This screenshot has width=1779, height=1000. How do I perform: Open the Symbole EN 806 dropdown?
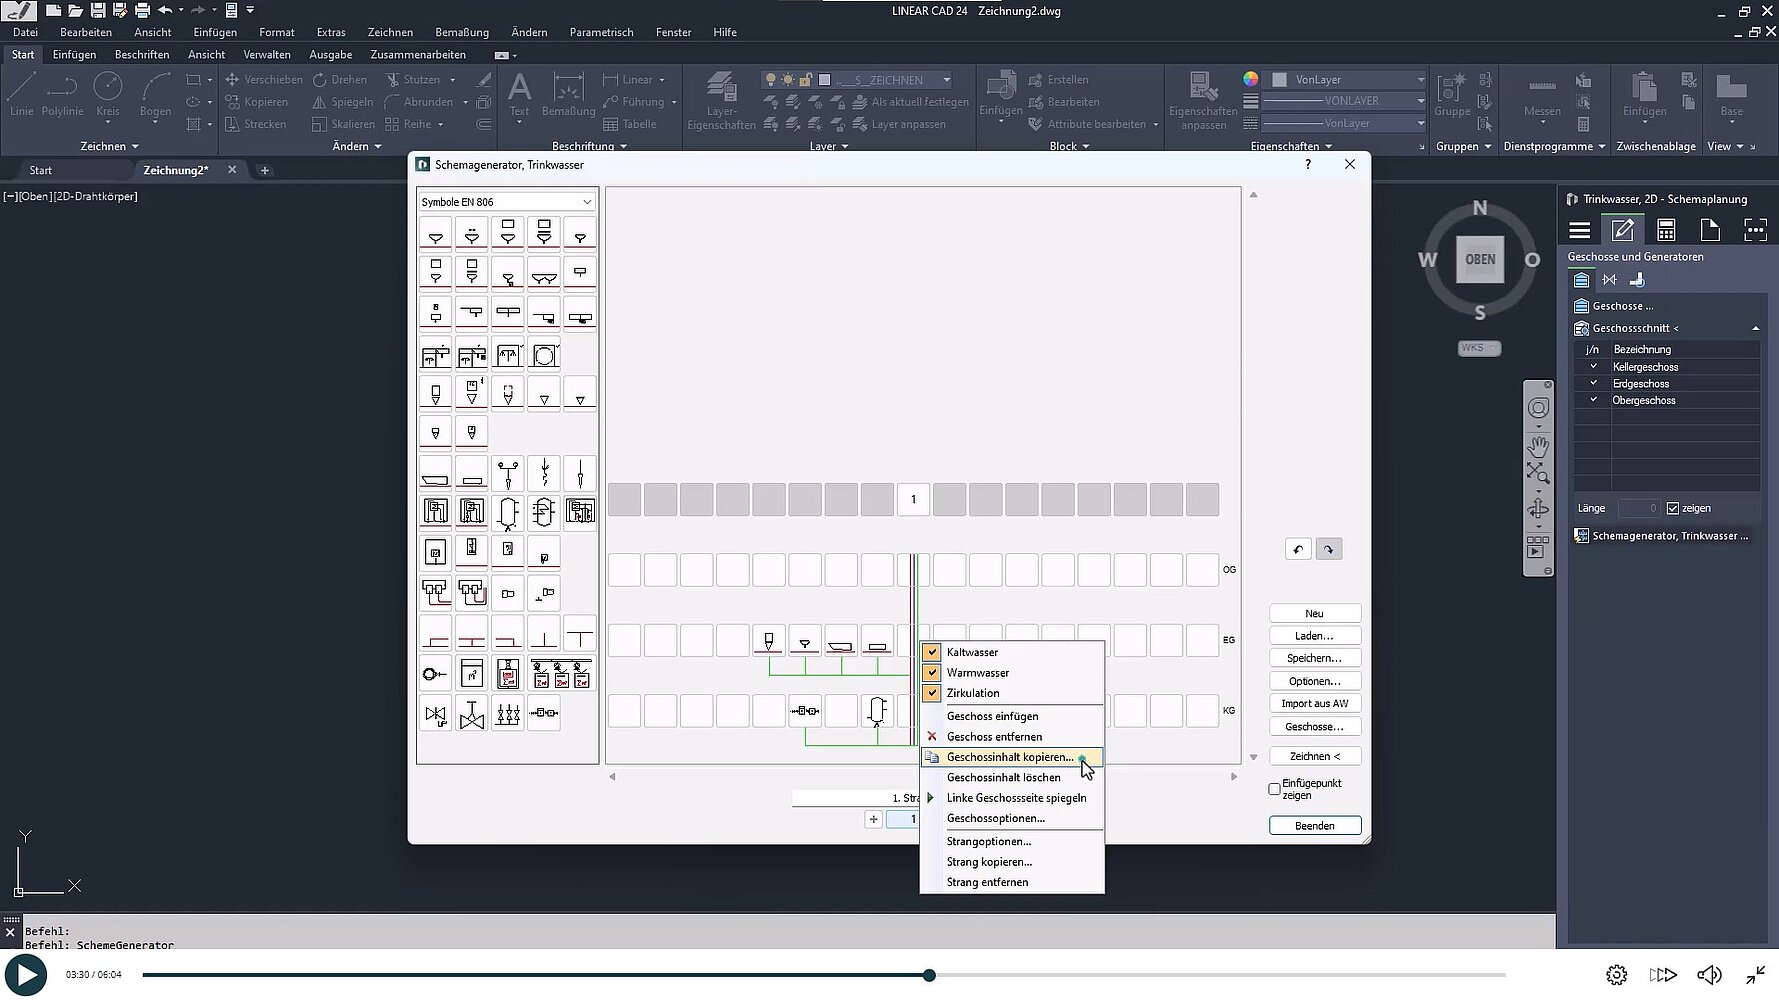[586, 201]
